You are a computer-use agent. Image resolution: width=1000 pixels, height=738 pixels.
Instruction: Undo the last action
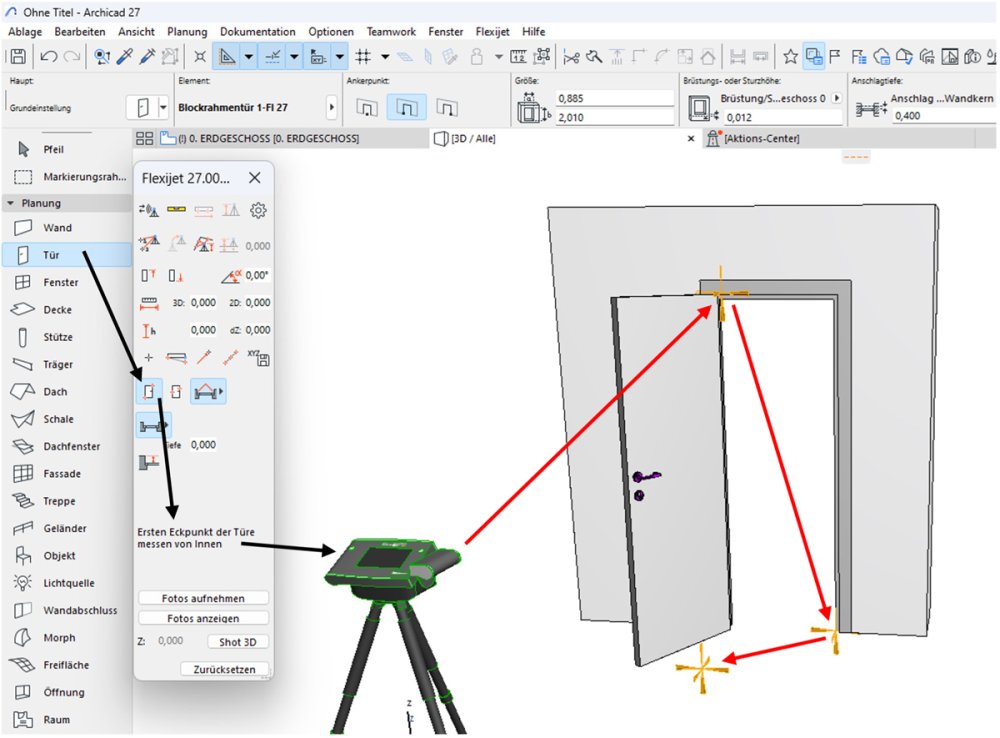click(48, 57)
